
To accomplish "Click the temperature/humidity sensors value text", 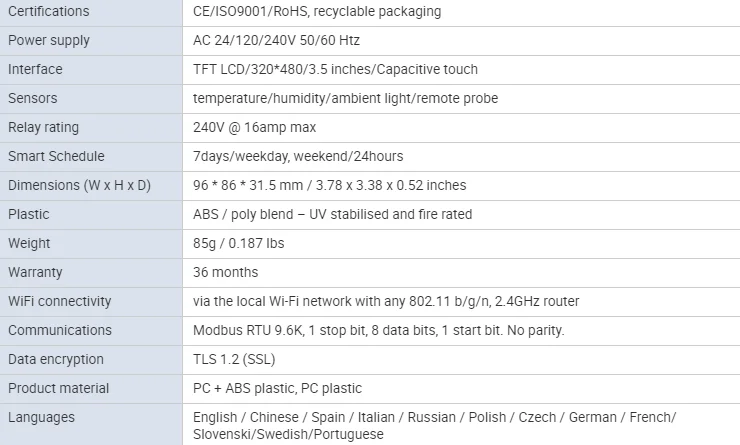I will click(x=345, y=99).
